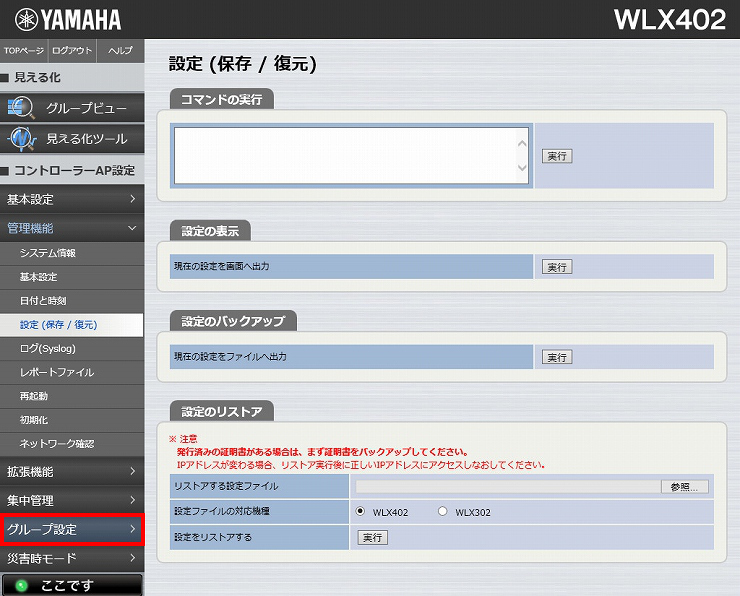The image size is (740, 596).
Task: Click the コマンドの実行 section tab label
Action: 222,100
